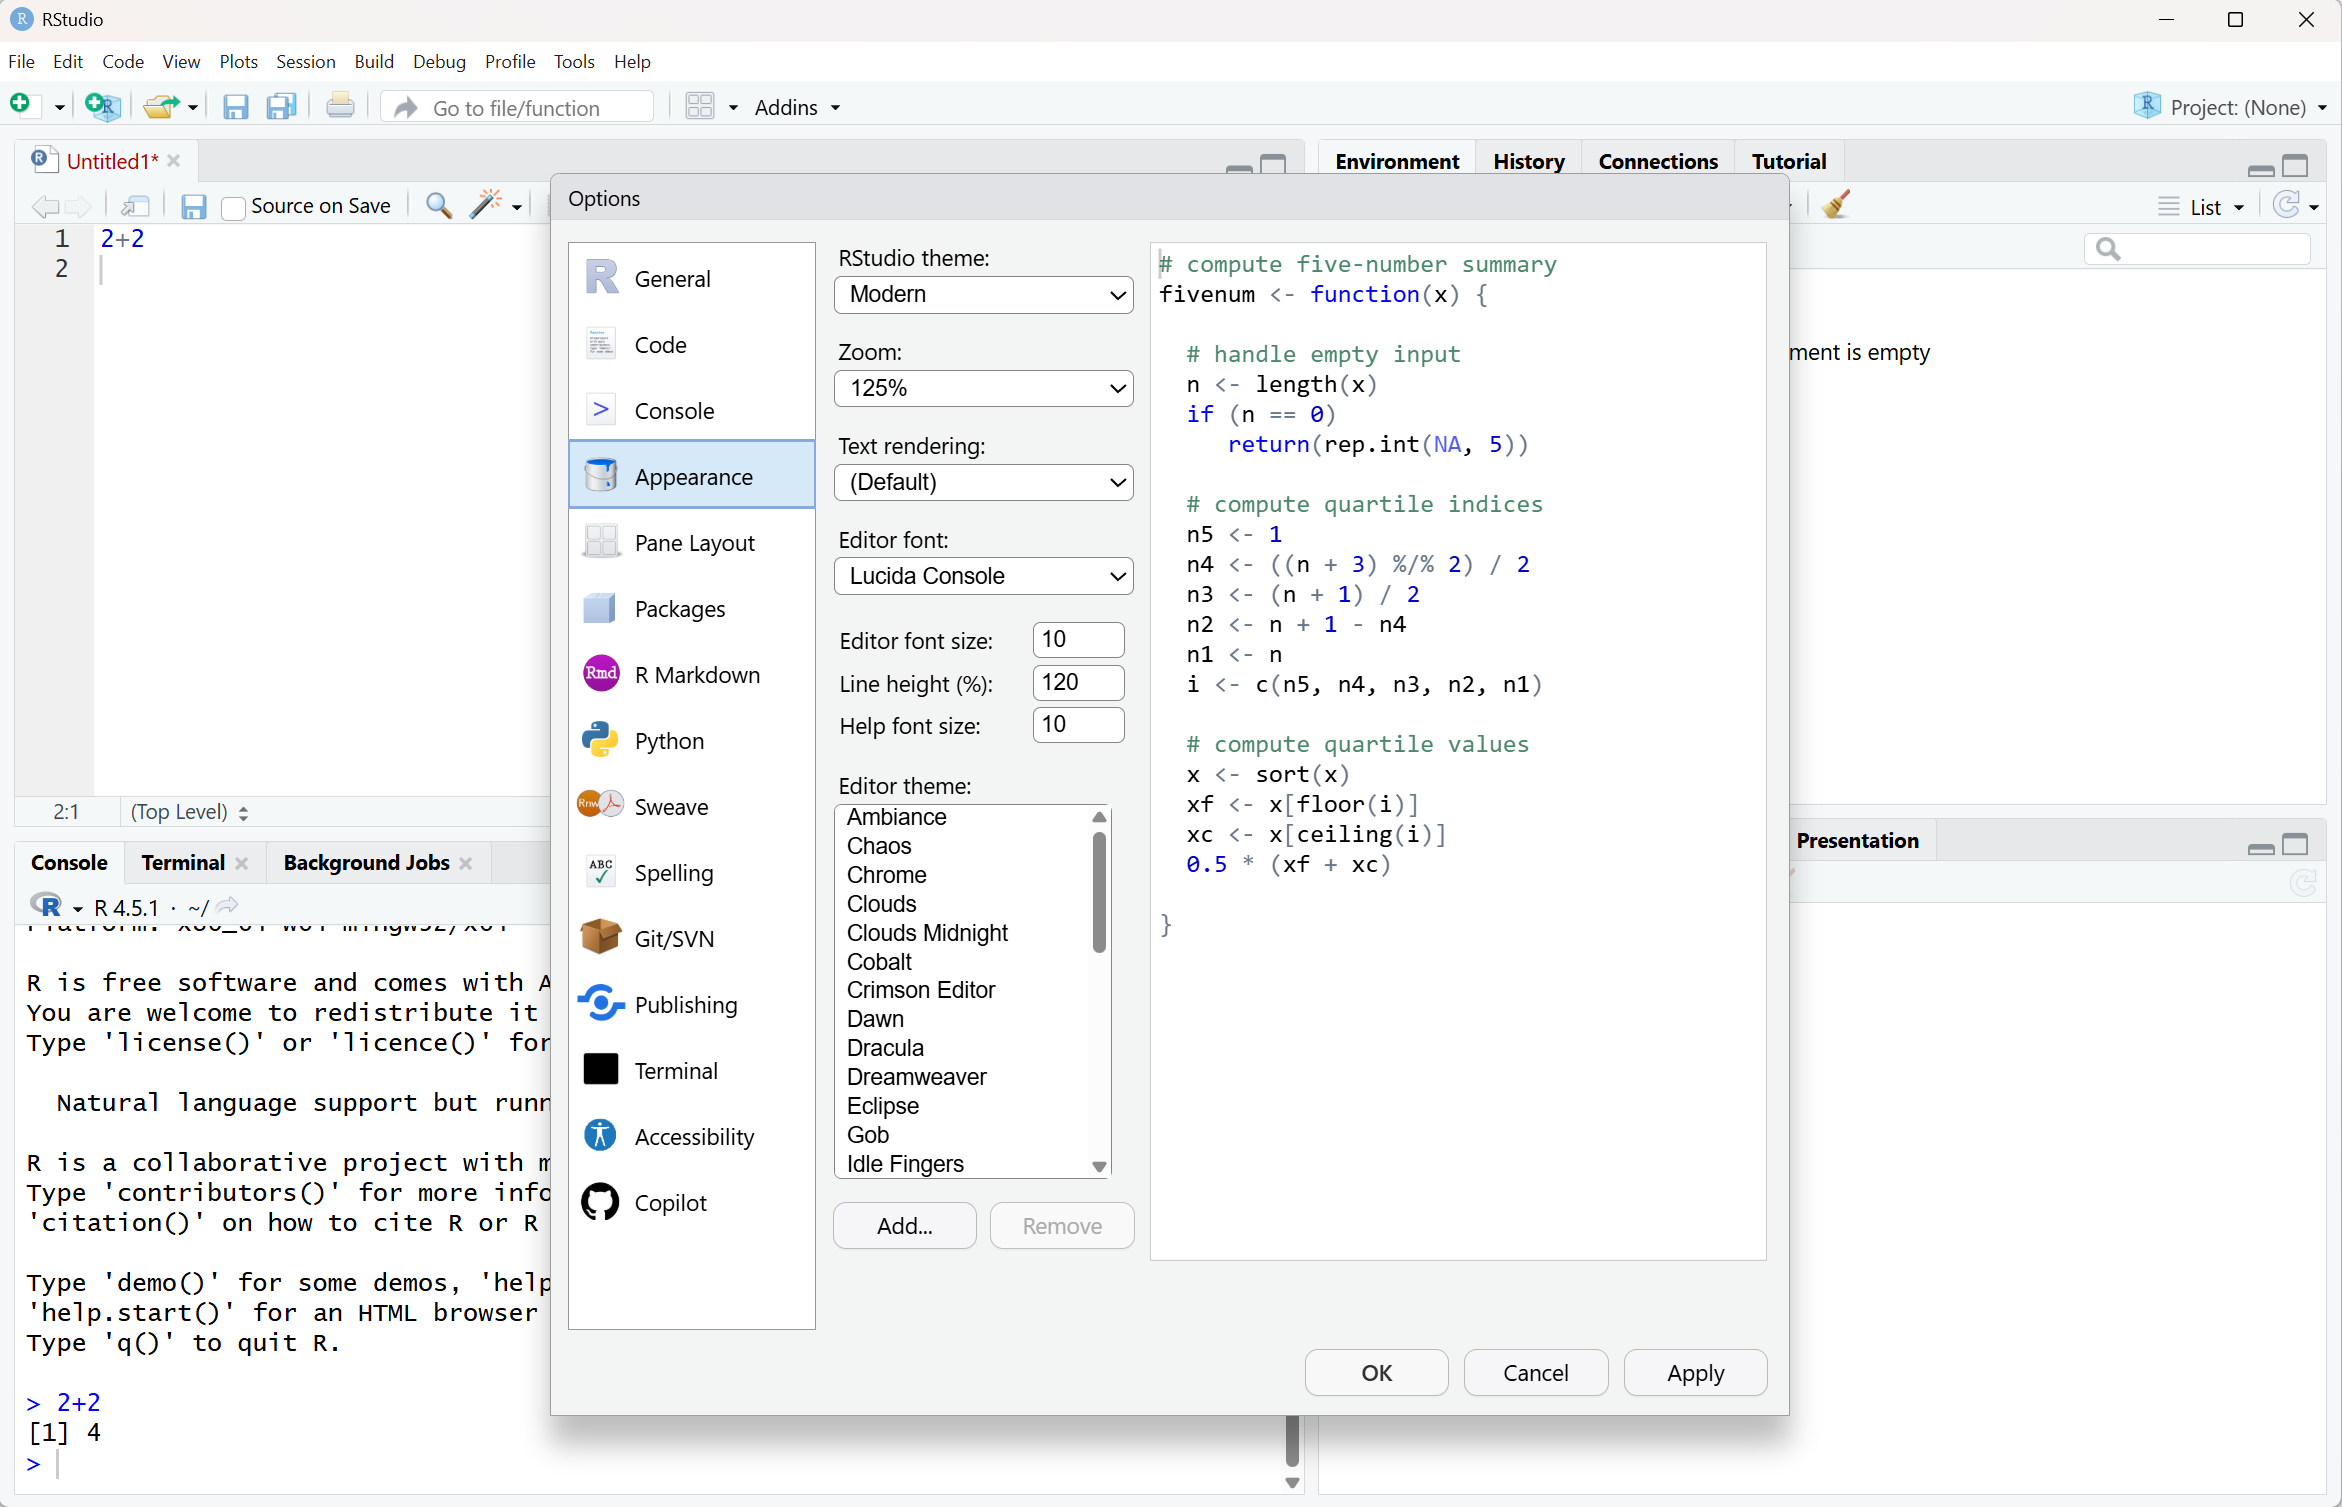The width and height of the screenshot is (2342, 1507).
Task: Click the Open File folder icon
Action: pyautogui.click(x=160, y=106)
